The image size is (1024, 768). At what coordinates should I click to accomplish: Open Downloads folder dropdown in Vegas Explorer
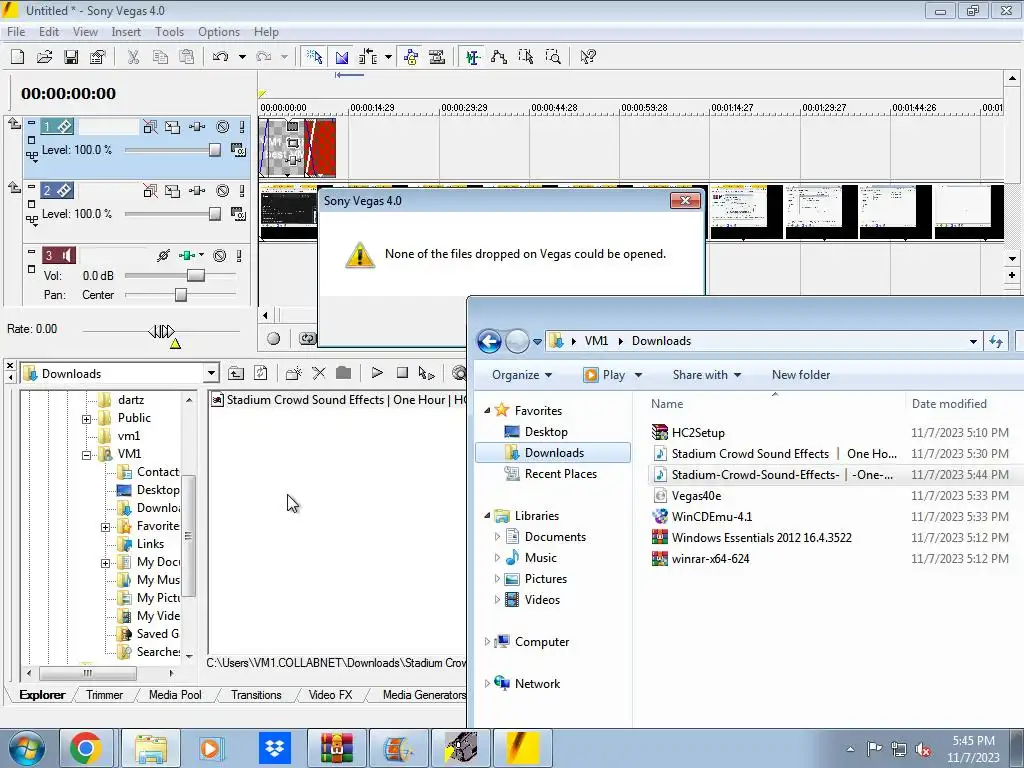(211, 374)
